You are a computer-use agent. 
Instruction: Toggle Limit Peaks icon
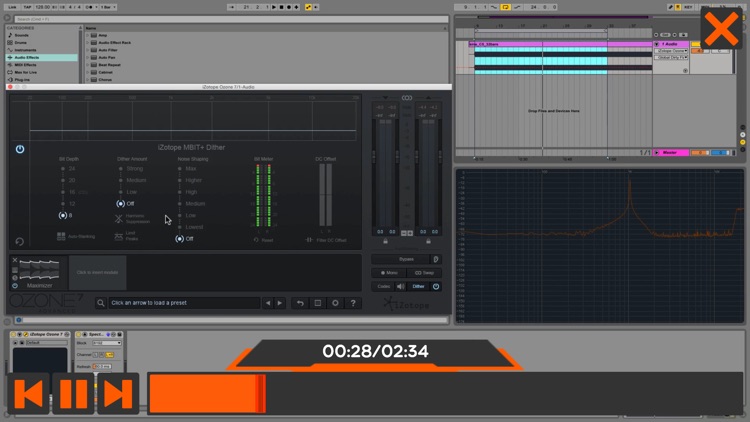[x=119, y=236]
